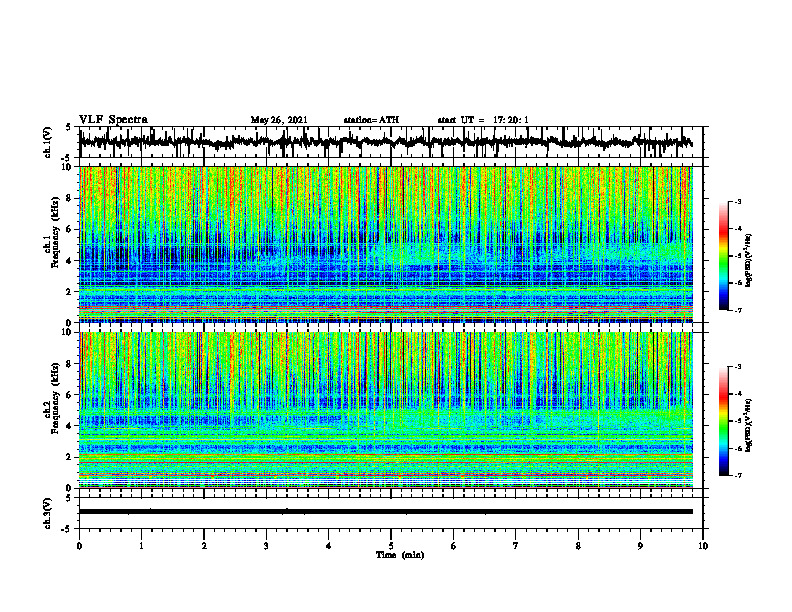Click the ch.2 colorbar log PSD label
The image size is (792, 612).
click(749, 425)
